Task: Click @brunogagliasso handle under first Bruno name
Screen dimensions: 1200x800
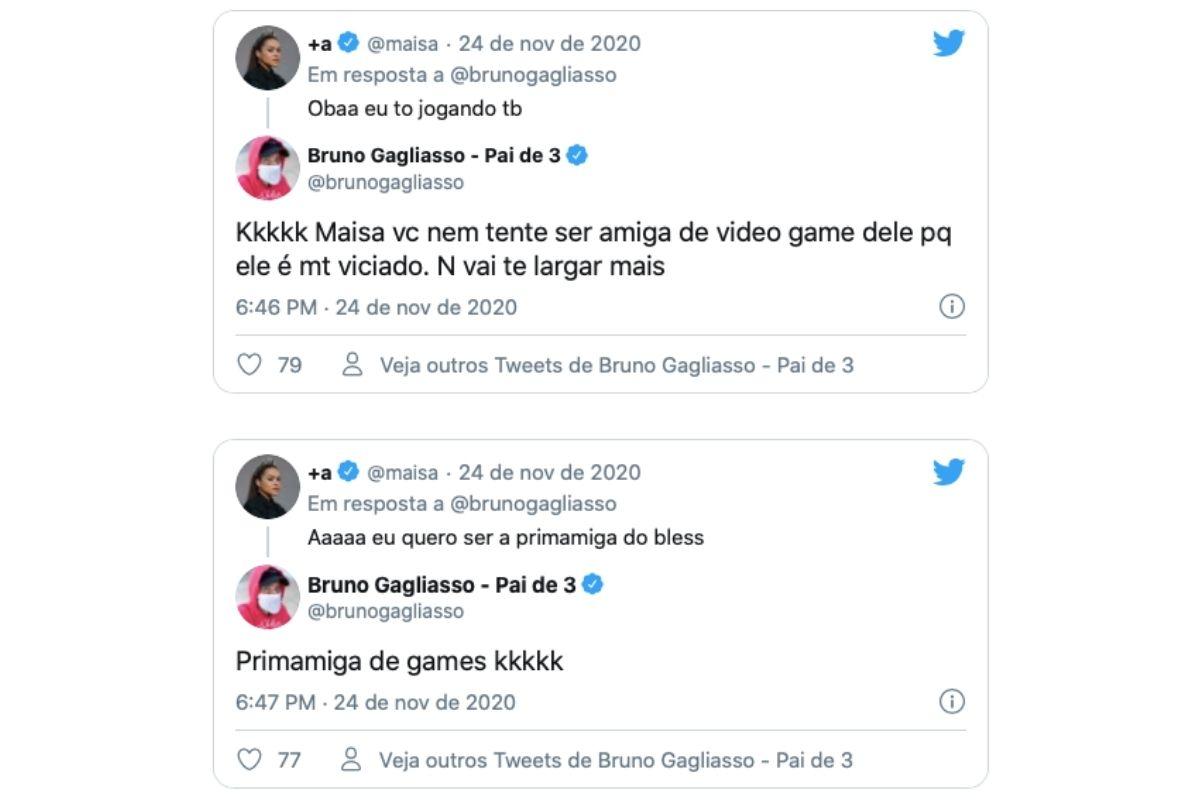Action: tap(386, 183)
